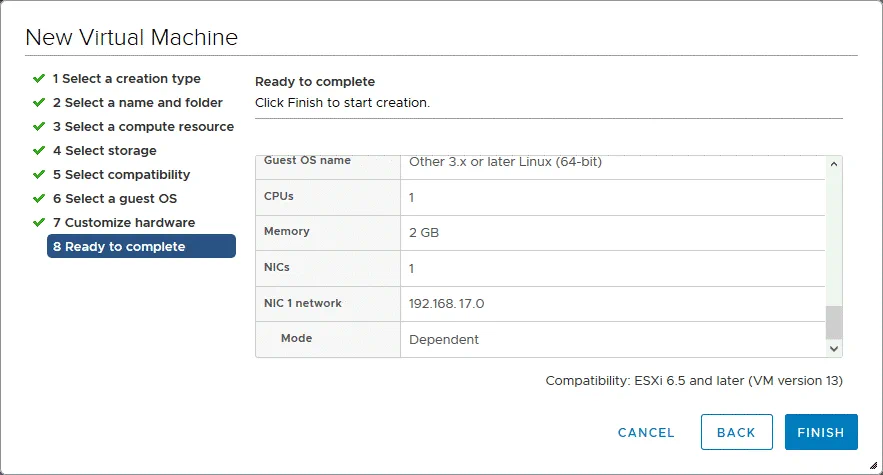Cancel the New Virtual Machine wizard
883x475 pixels.
(x=646, y=432)
